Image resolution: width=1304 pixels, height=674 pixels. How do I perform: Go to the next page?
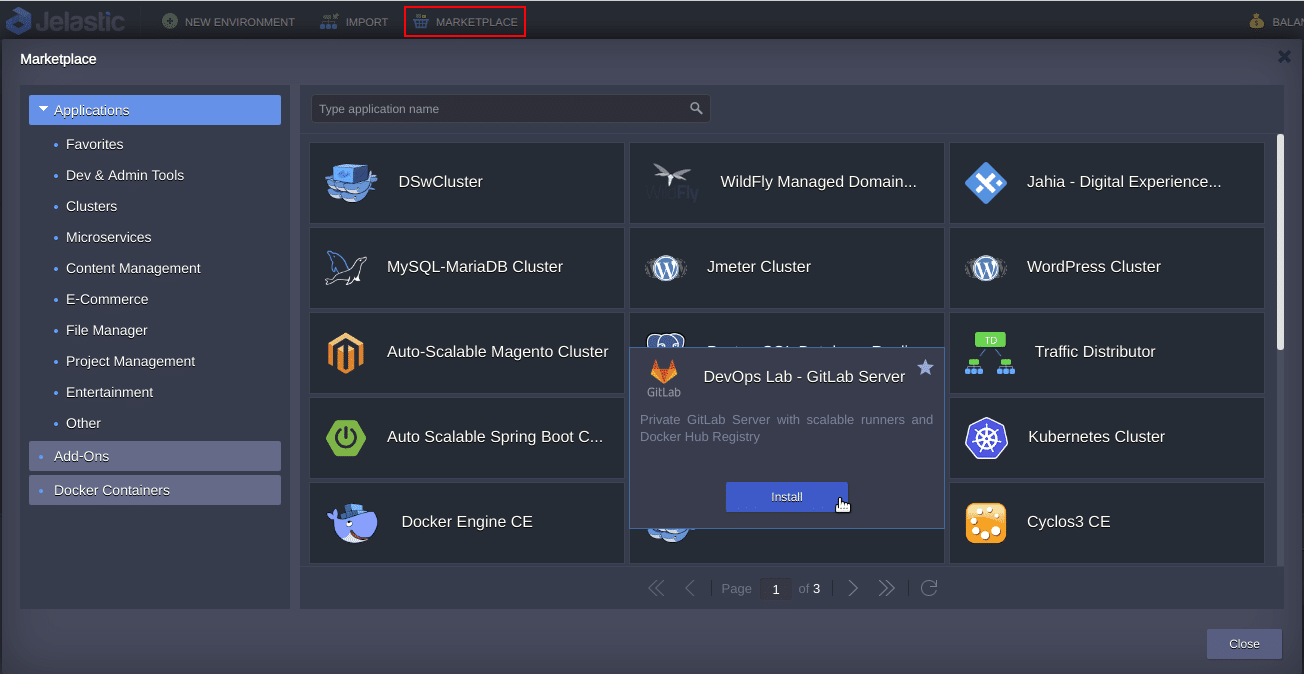[x=853, y=588]
